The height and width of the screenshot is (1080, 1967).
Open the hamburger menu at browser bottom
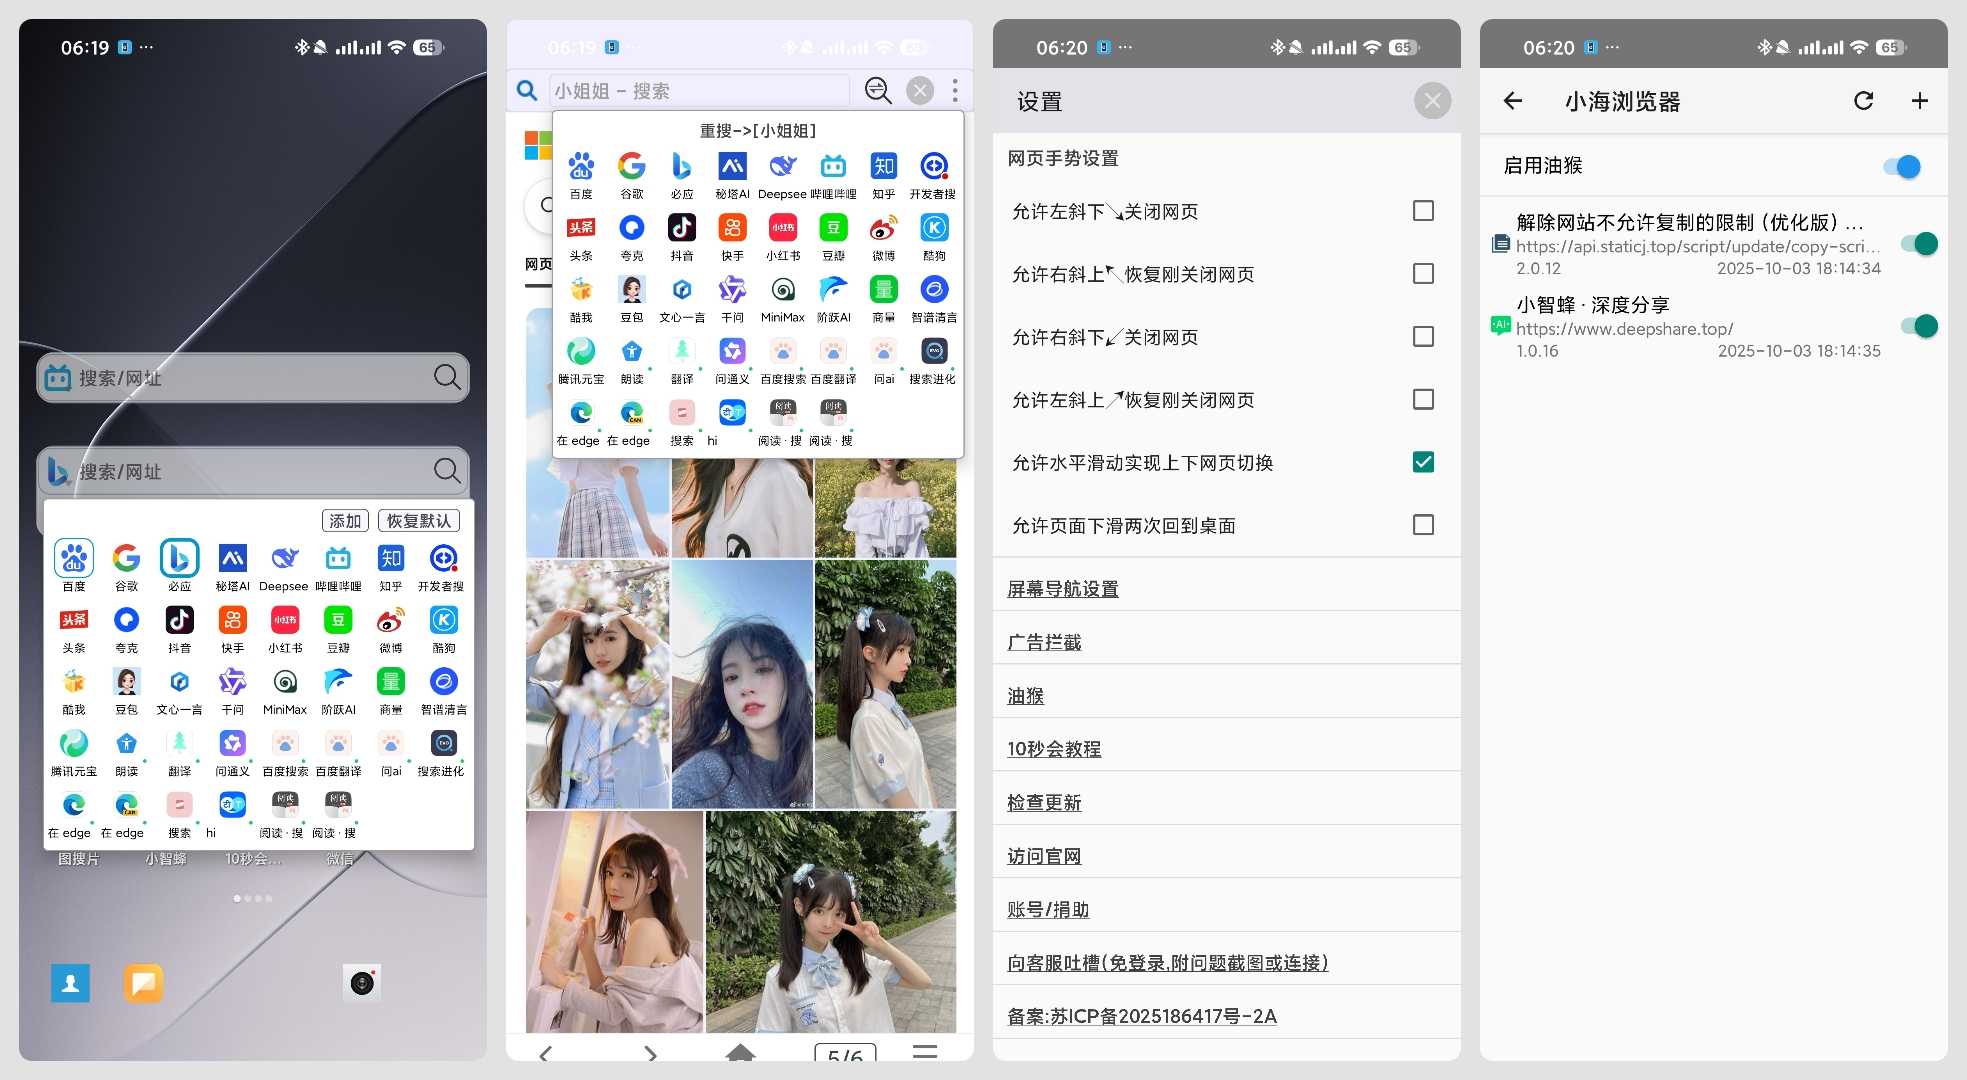point(925,1052)
